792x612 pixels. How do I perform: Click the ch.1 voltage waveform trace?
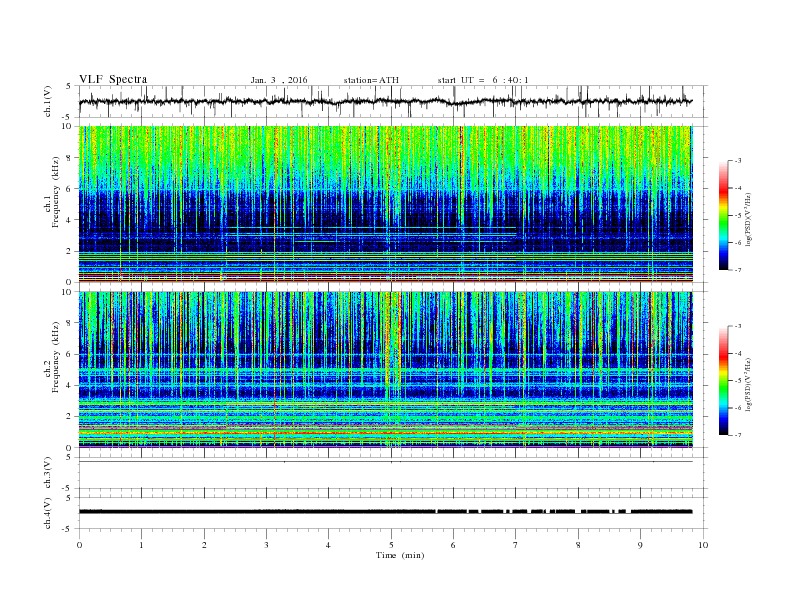(x=385, y=101)
